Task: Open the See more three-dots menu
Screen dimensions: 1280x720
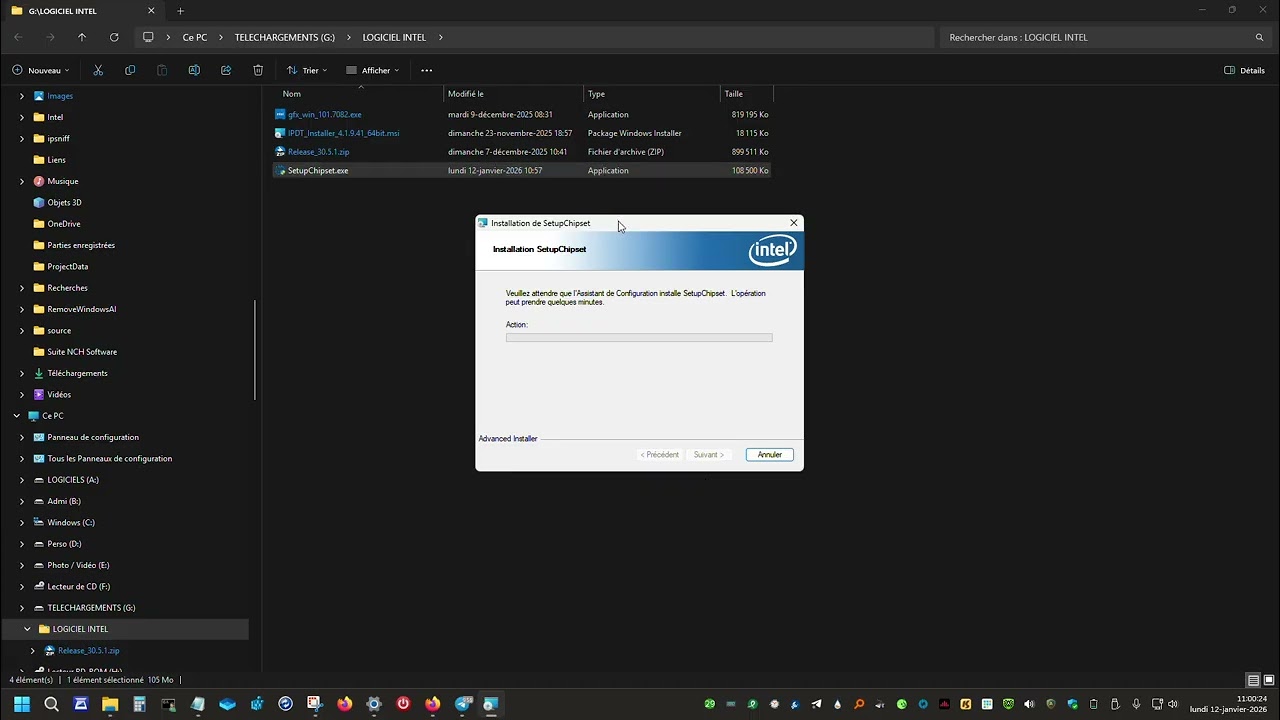Action: (x=427, y=70)
